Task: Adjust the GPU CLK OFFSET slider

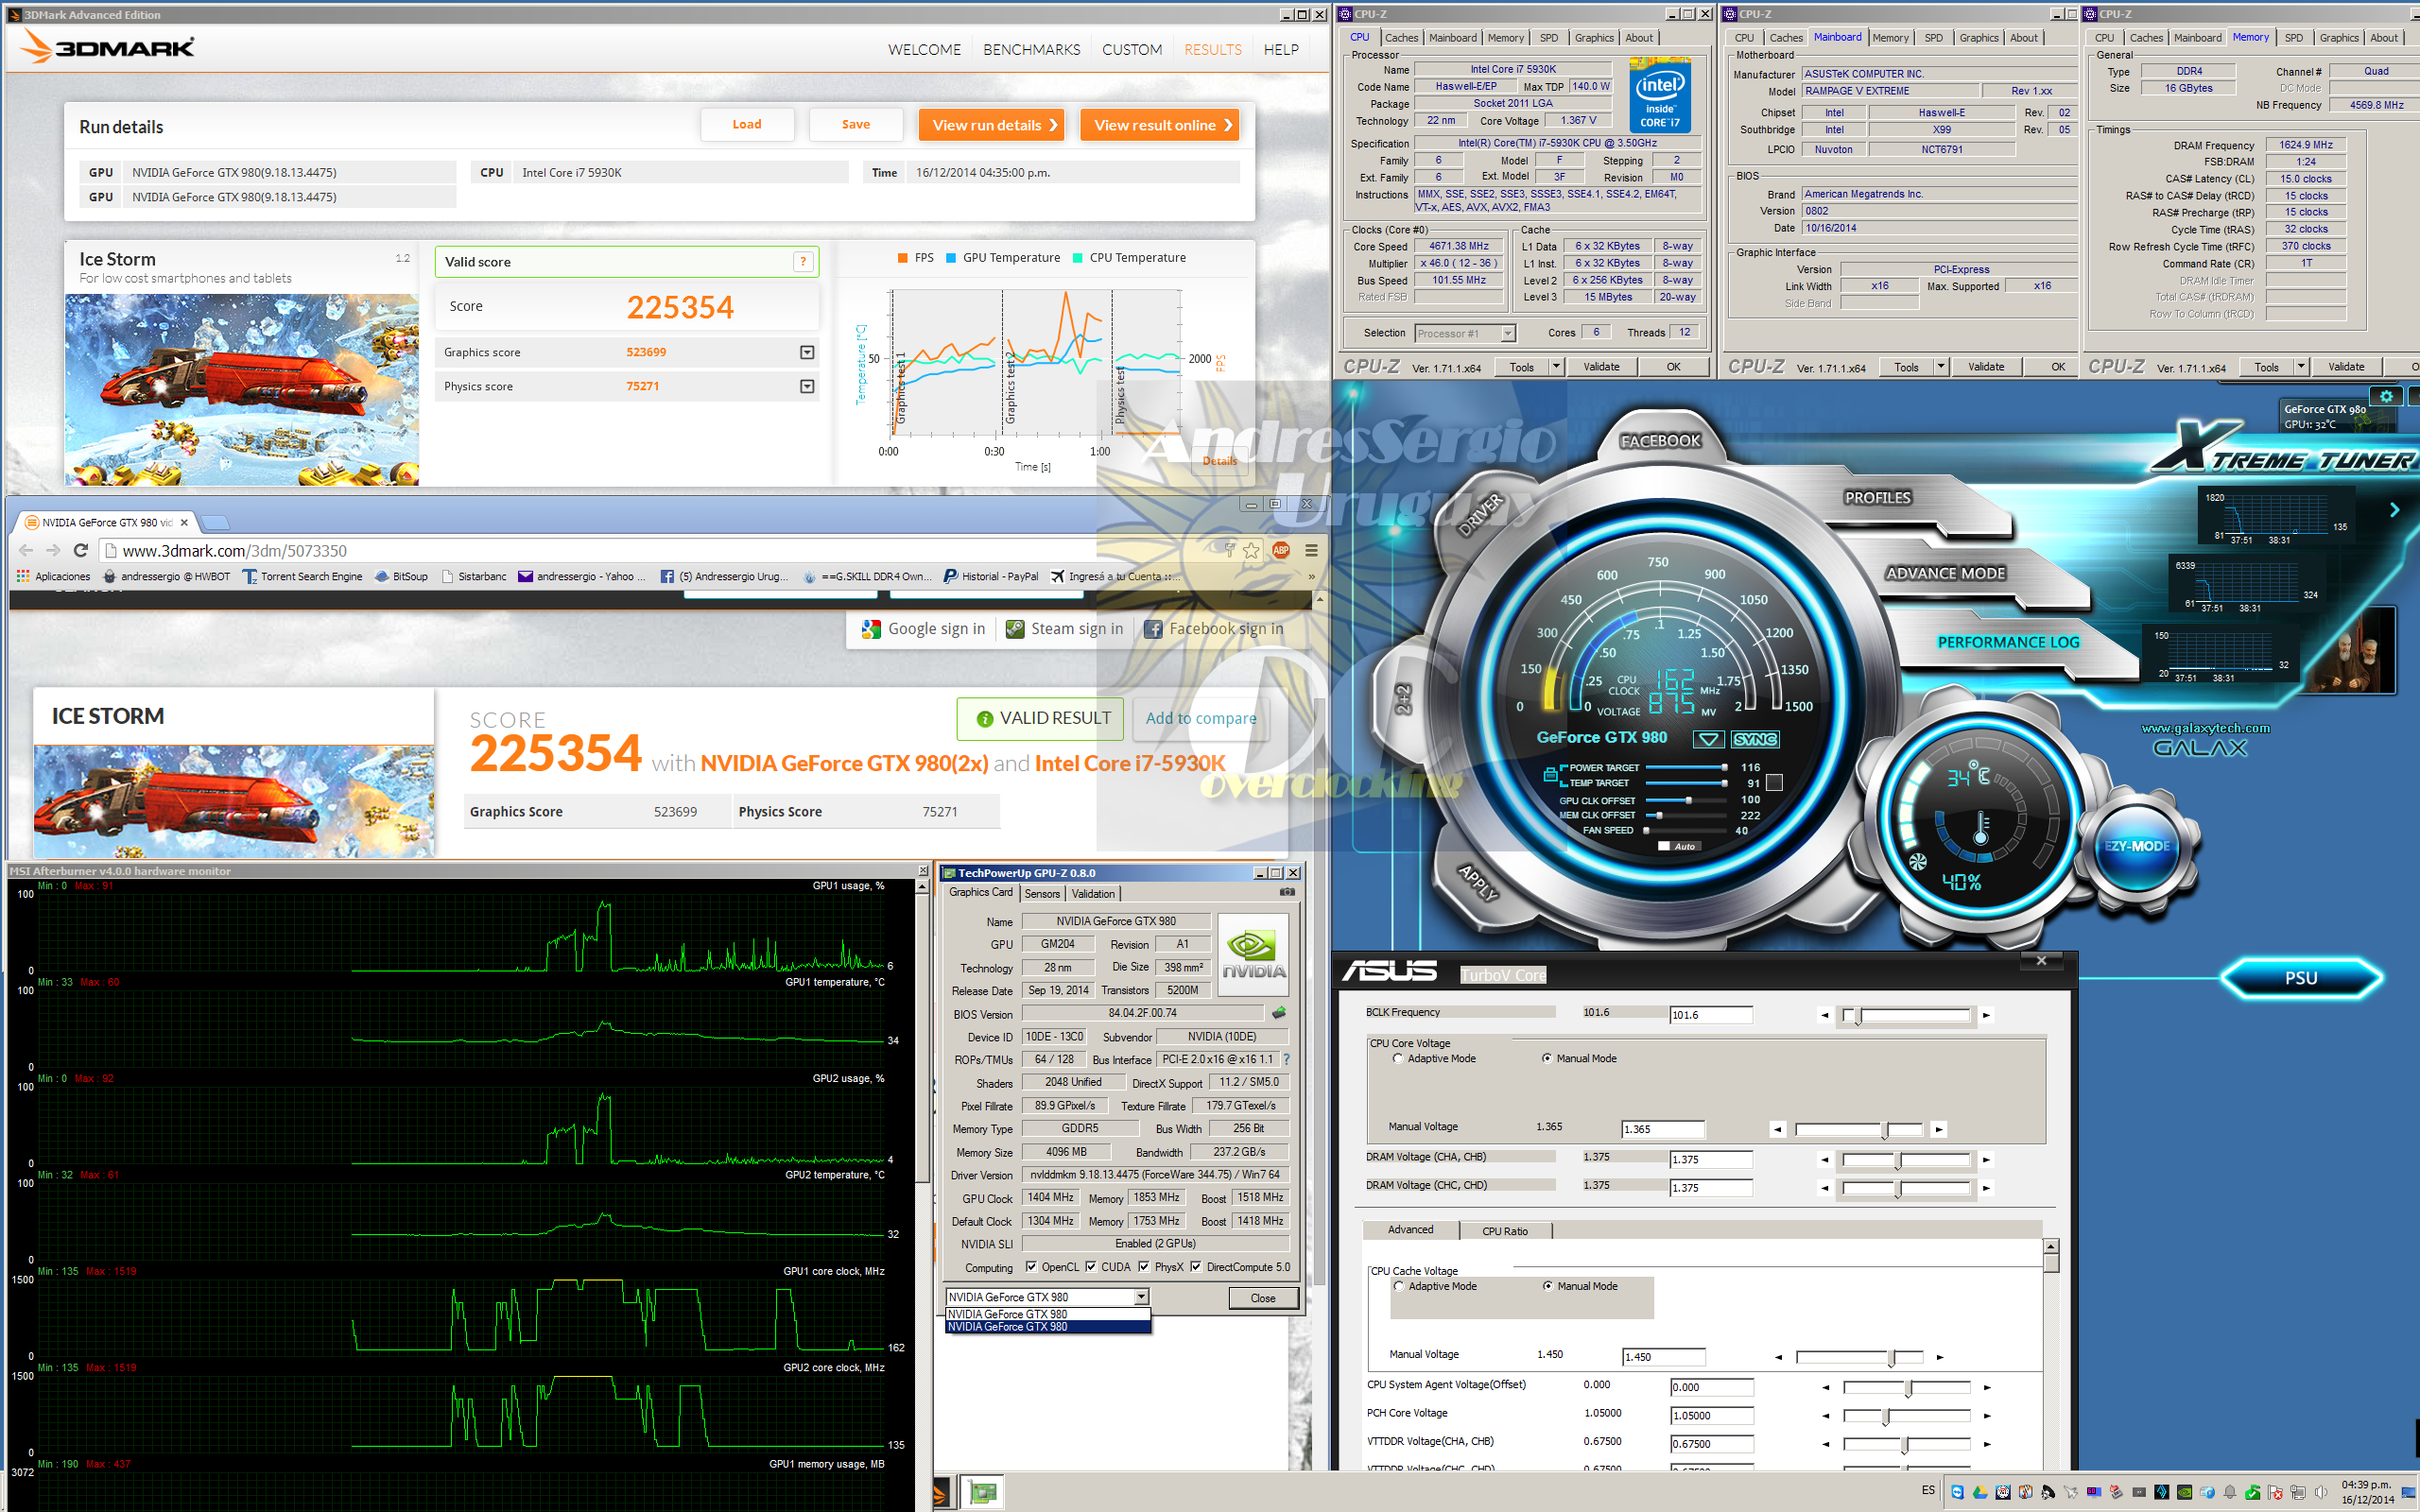Action: 1687,799
